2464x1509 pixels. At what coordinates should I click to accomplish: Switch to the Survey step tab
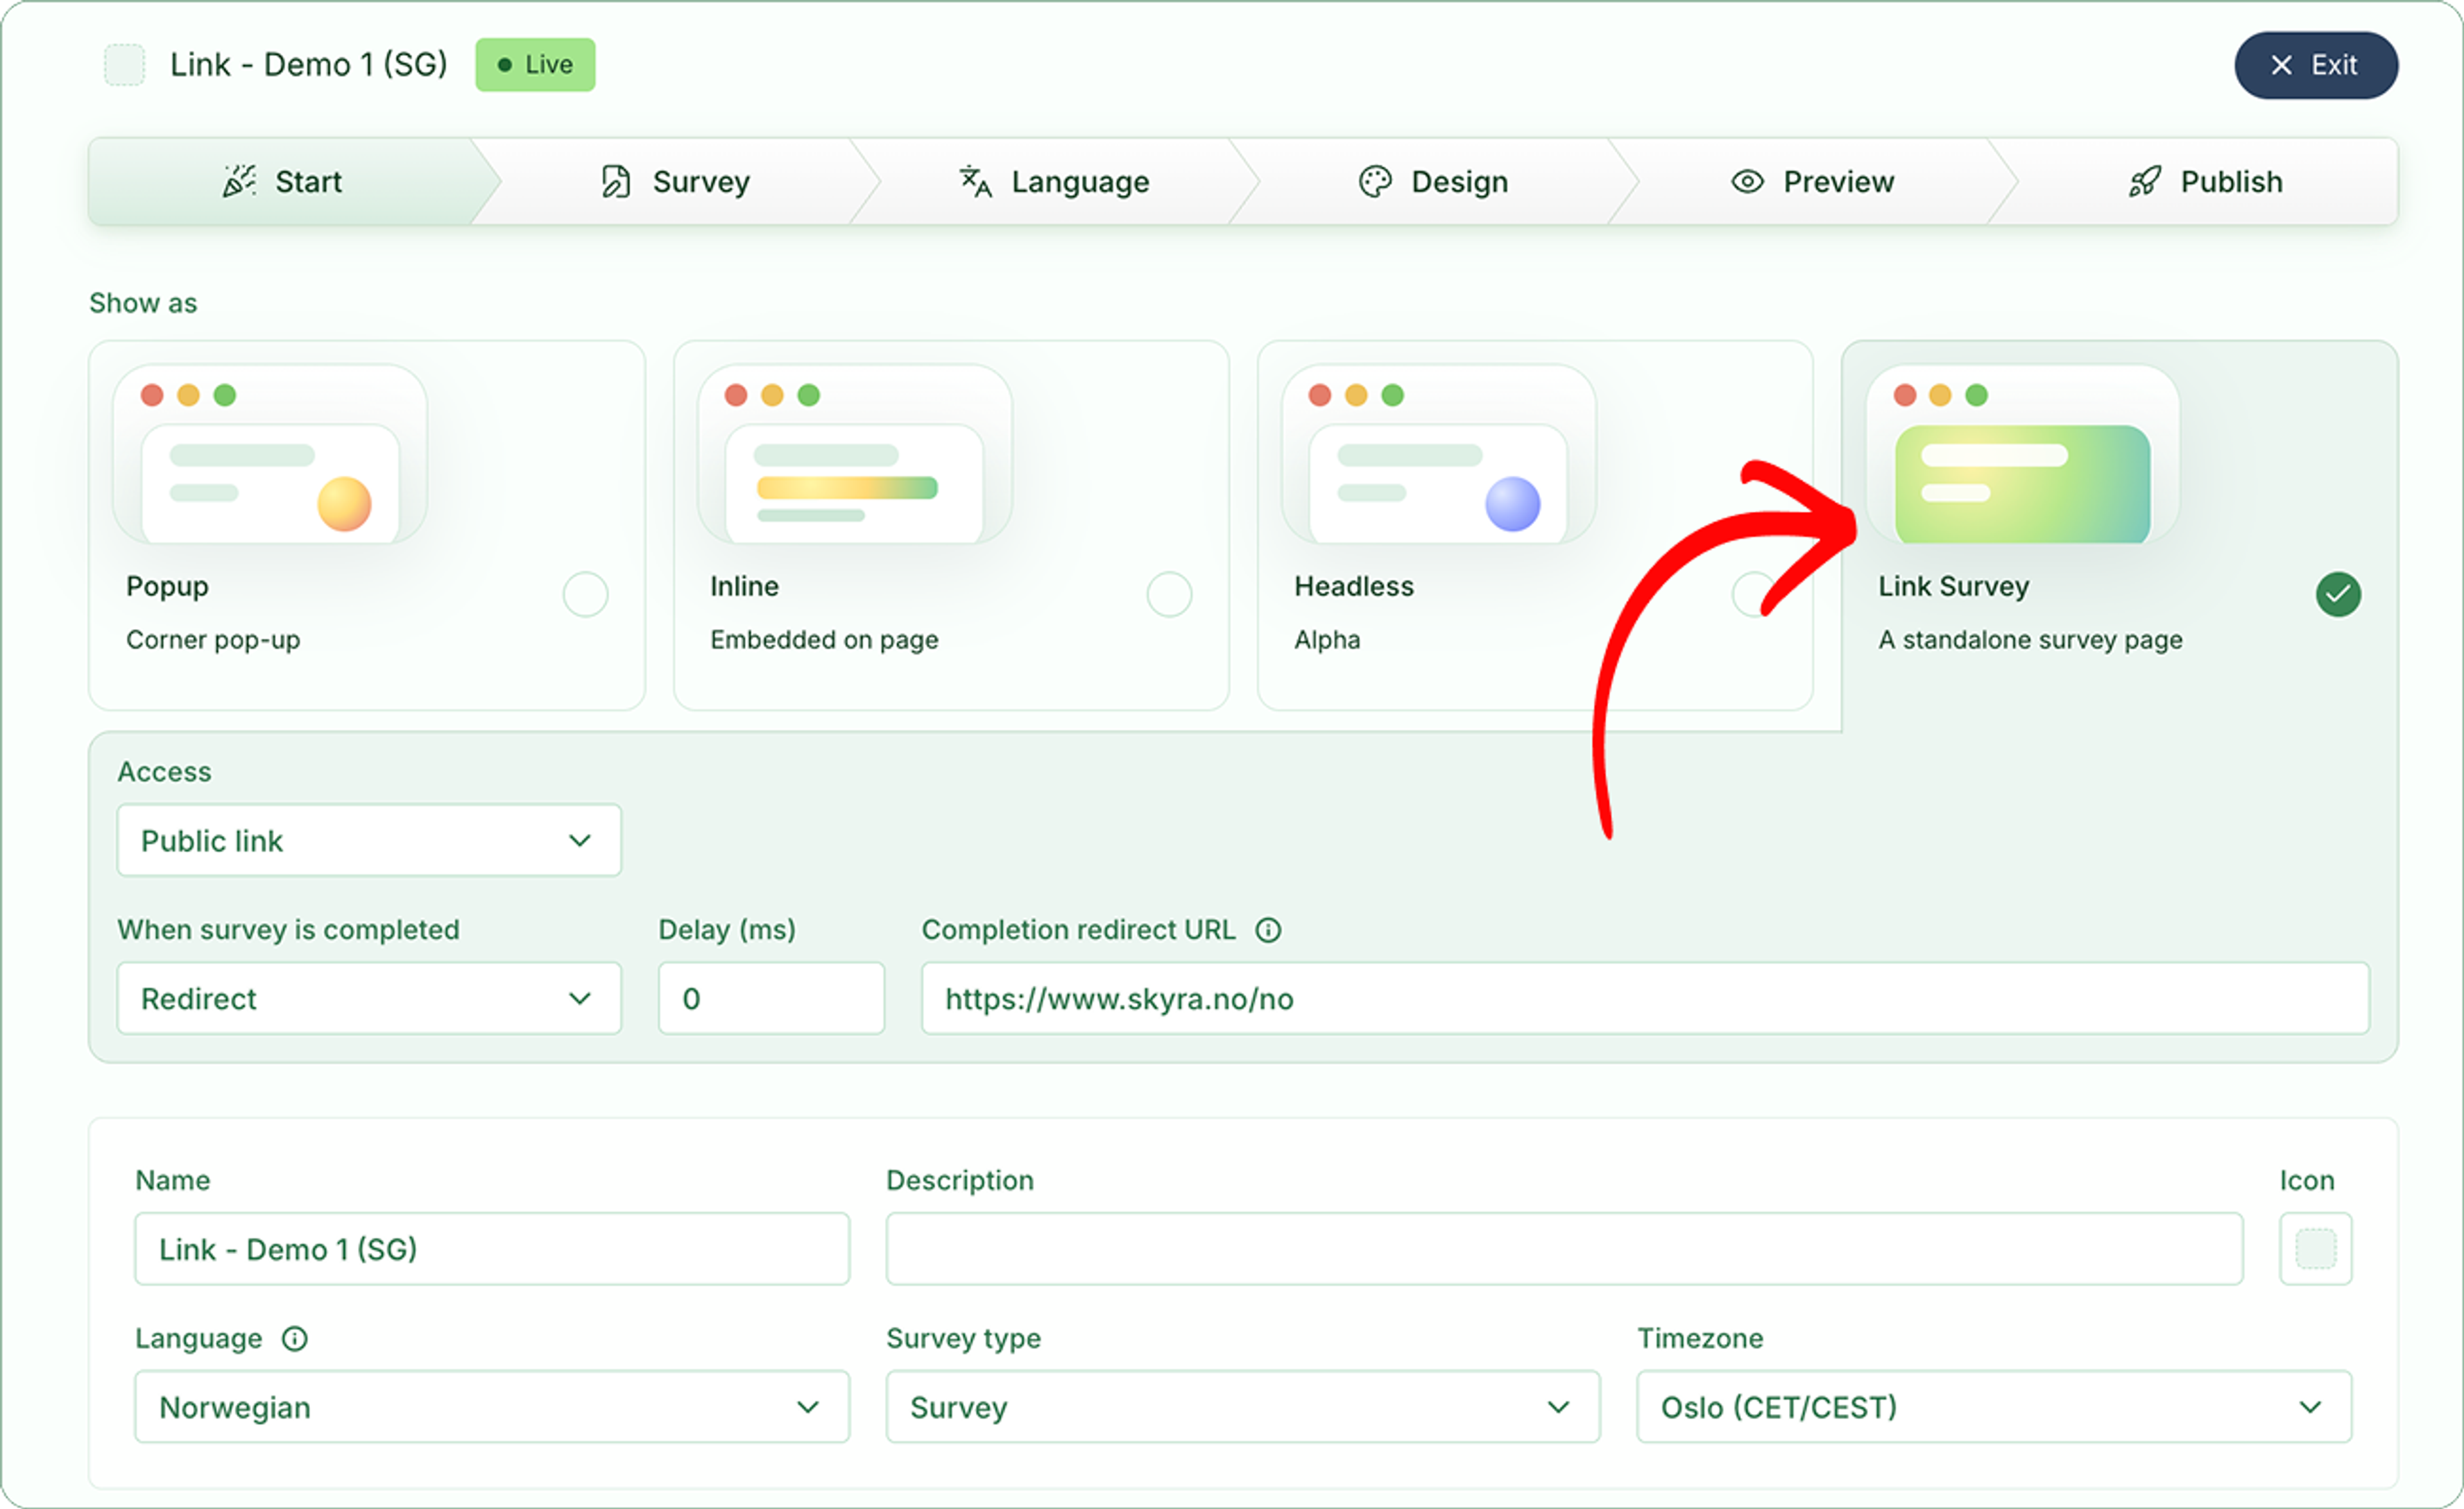(x=675, y=182)
